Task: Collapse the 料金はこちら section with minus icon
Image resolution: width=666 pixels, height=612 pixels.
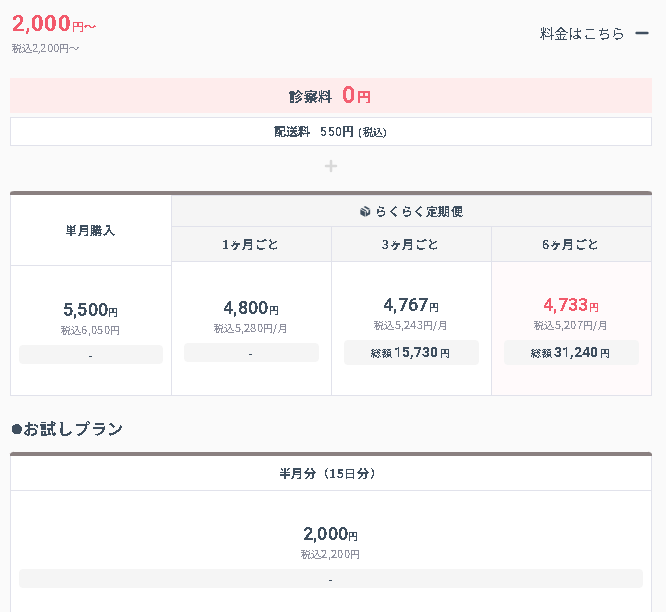Action: pos(641,33)
